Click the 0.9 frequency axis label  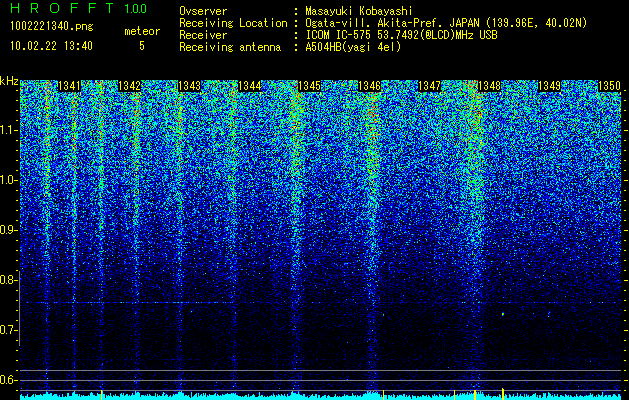tap(9, 230)
